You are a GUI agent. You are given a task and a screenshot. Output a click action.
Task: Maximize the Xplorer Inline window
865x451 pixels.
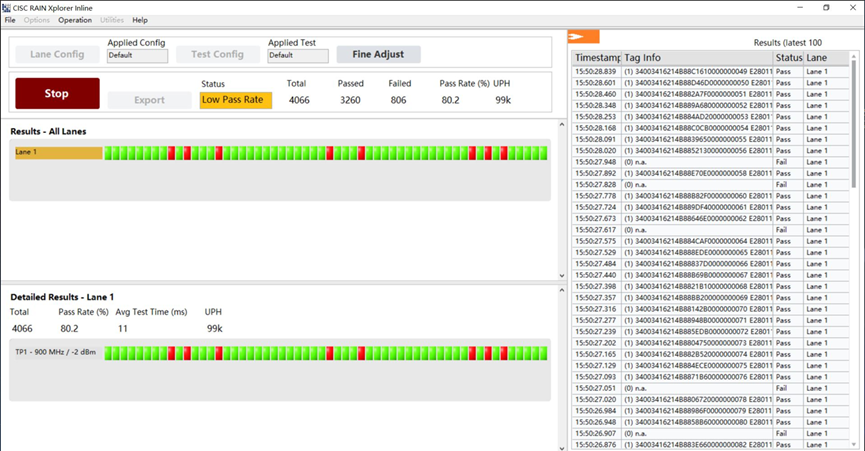(826, 7)
